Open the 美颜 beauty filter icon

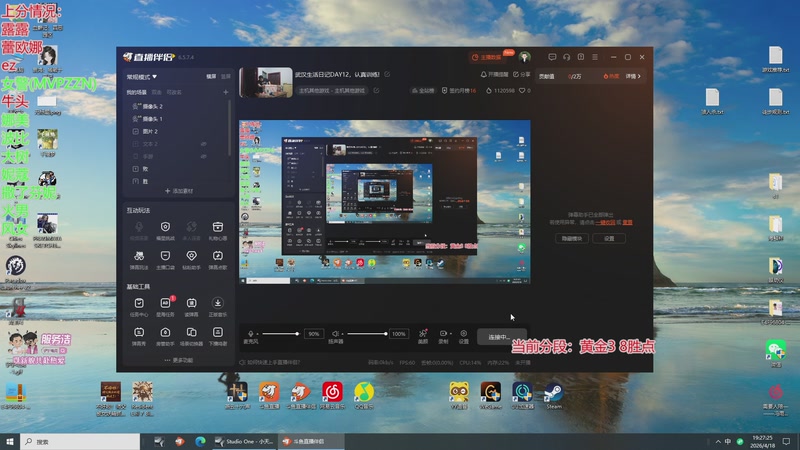423,333
